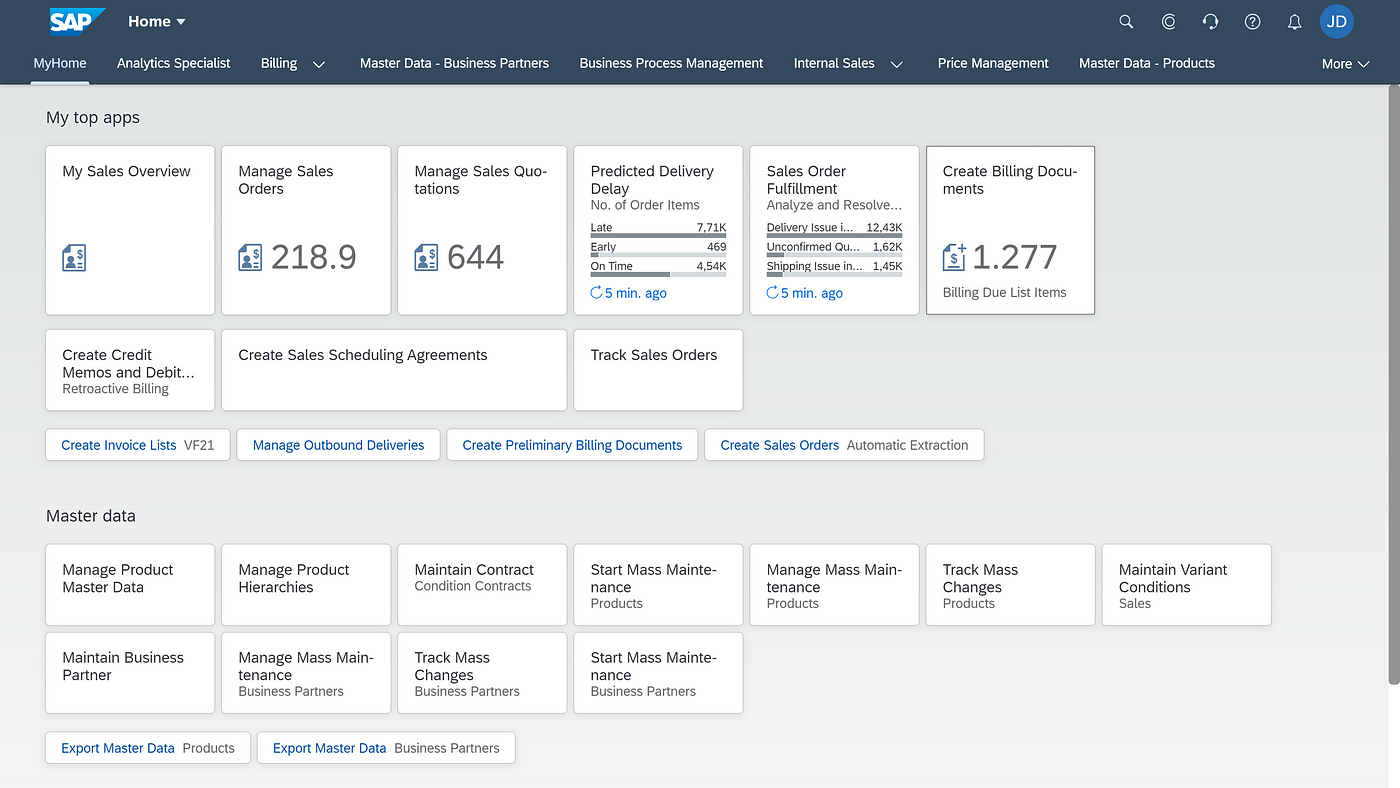Refresh the Predicted Delivery Delay tile
This screenshot has height=788, width=1400.
[x=597, y=293]
